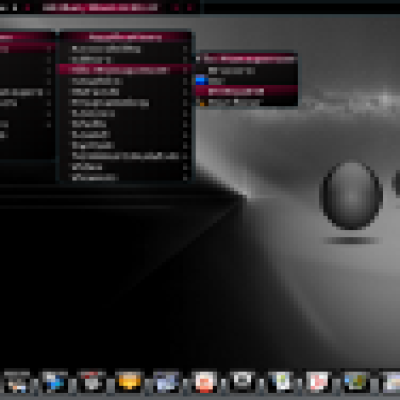
Task: Open the dock icon with red top stripe
Action: (92, 382)
